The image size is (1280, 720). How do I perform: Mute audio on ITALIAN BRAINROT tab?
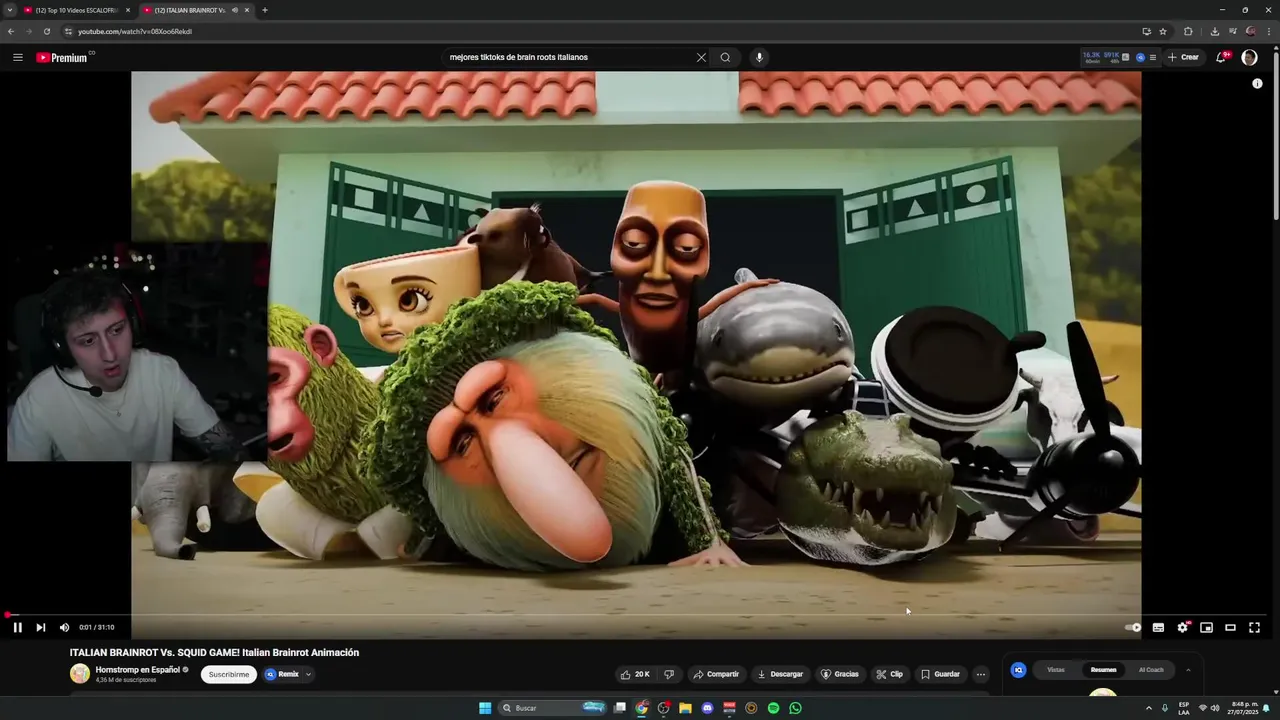point(235,10)
